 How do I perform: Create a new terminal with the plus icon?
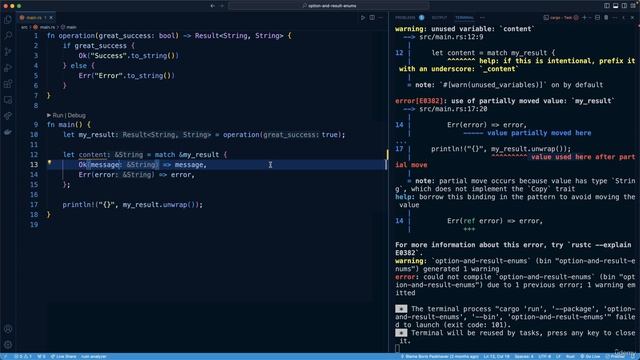coord(584,18)
